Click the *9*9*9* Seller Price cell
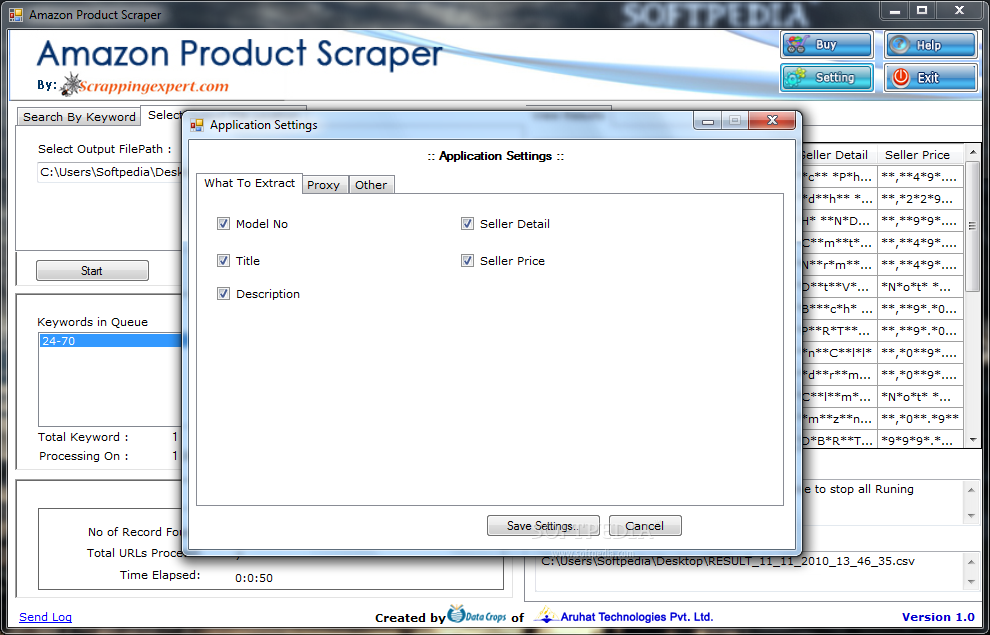Image resolution: width=990 pixels, height=635 pixels. [x=920, y=440]
